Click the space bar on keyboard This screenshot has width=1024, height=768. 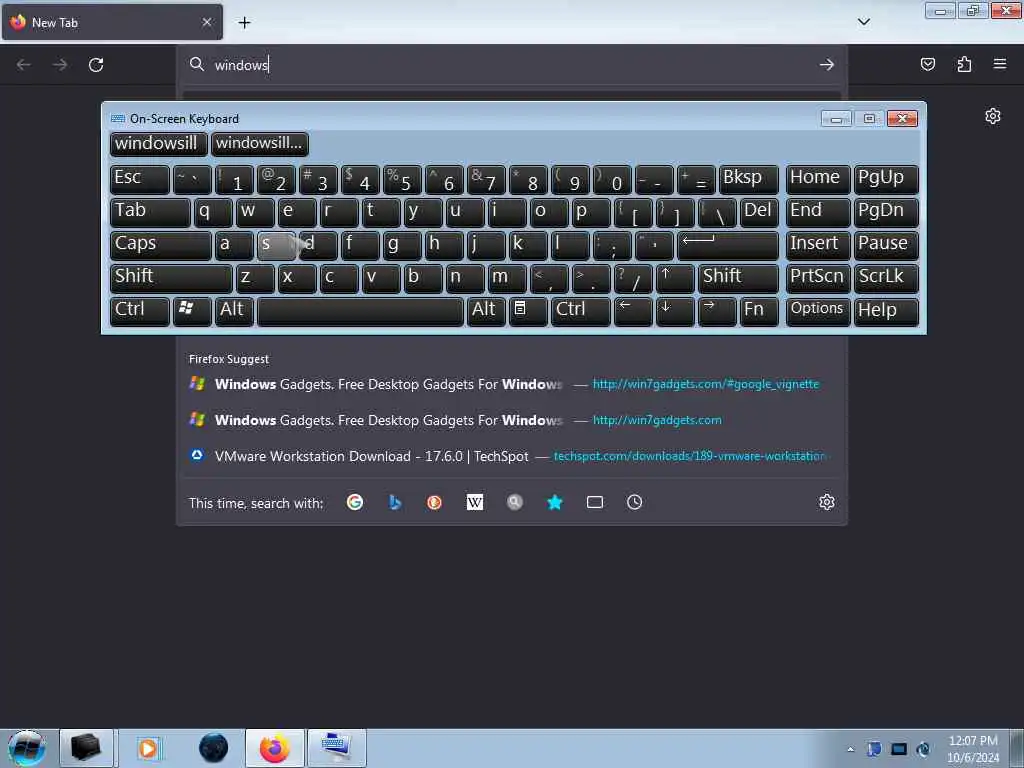[x=360, y=312]
